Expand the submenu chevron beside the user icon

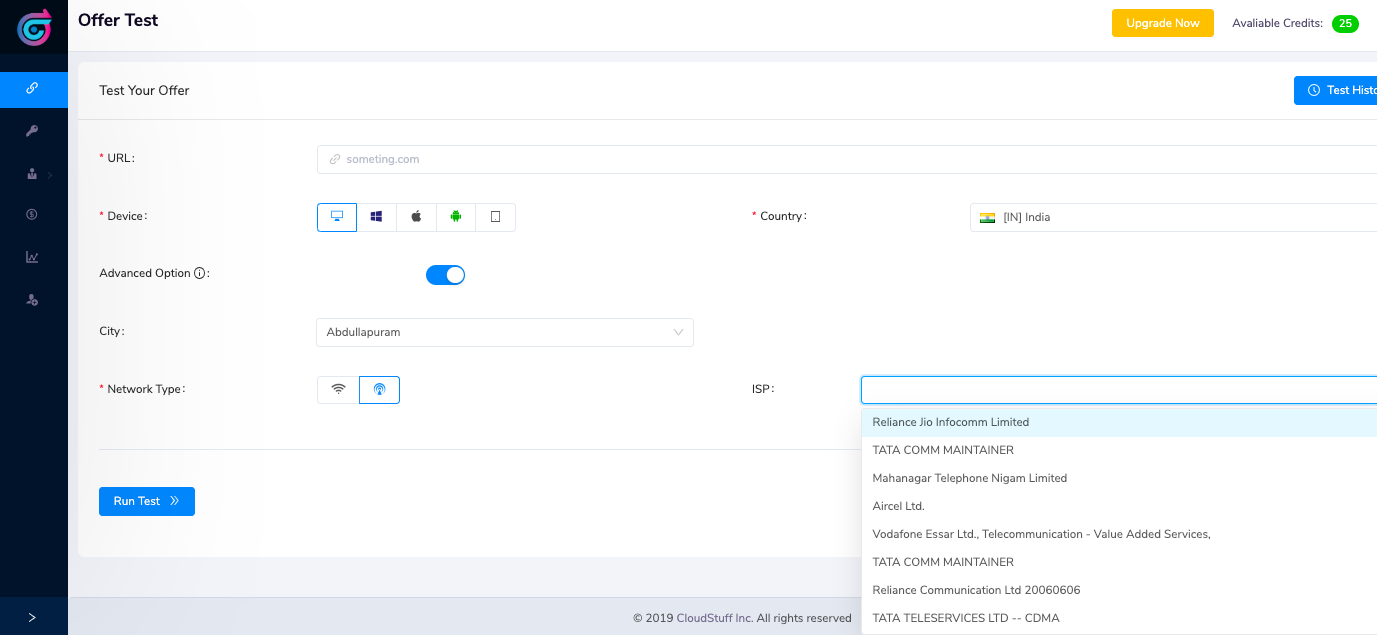(50, 175)
